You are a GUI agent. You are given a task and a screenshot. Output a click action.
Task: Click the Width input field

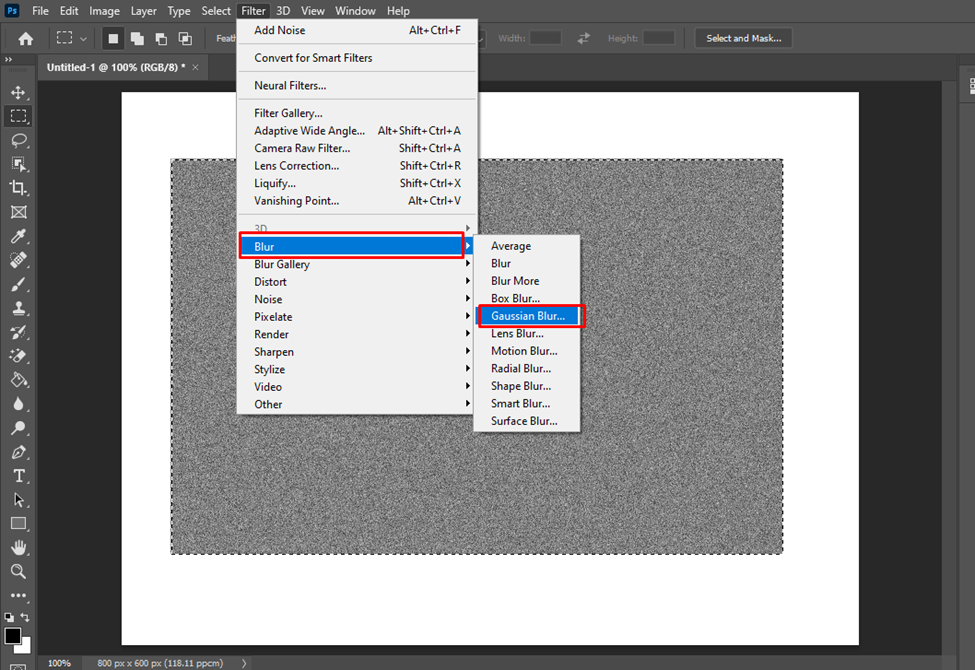pyautogui.click(x=545, y=38)
